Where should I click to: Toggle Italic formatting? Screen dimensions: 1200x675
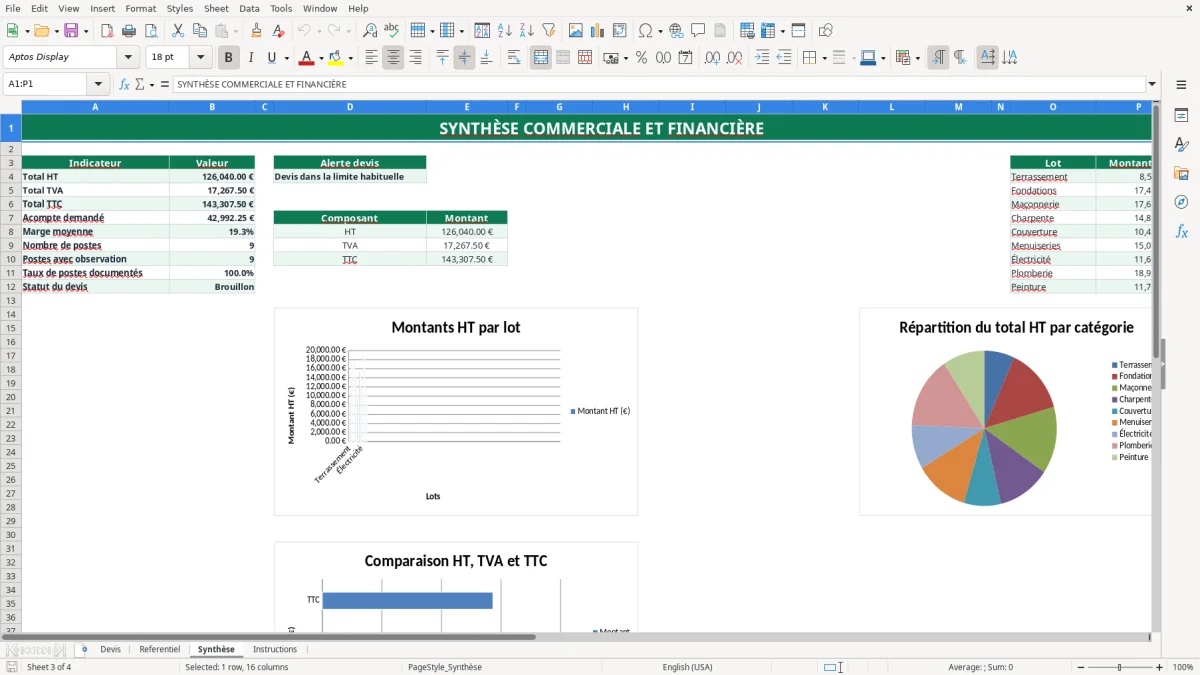coord(251,58)
